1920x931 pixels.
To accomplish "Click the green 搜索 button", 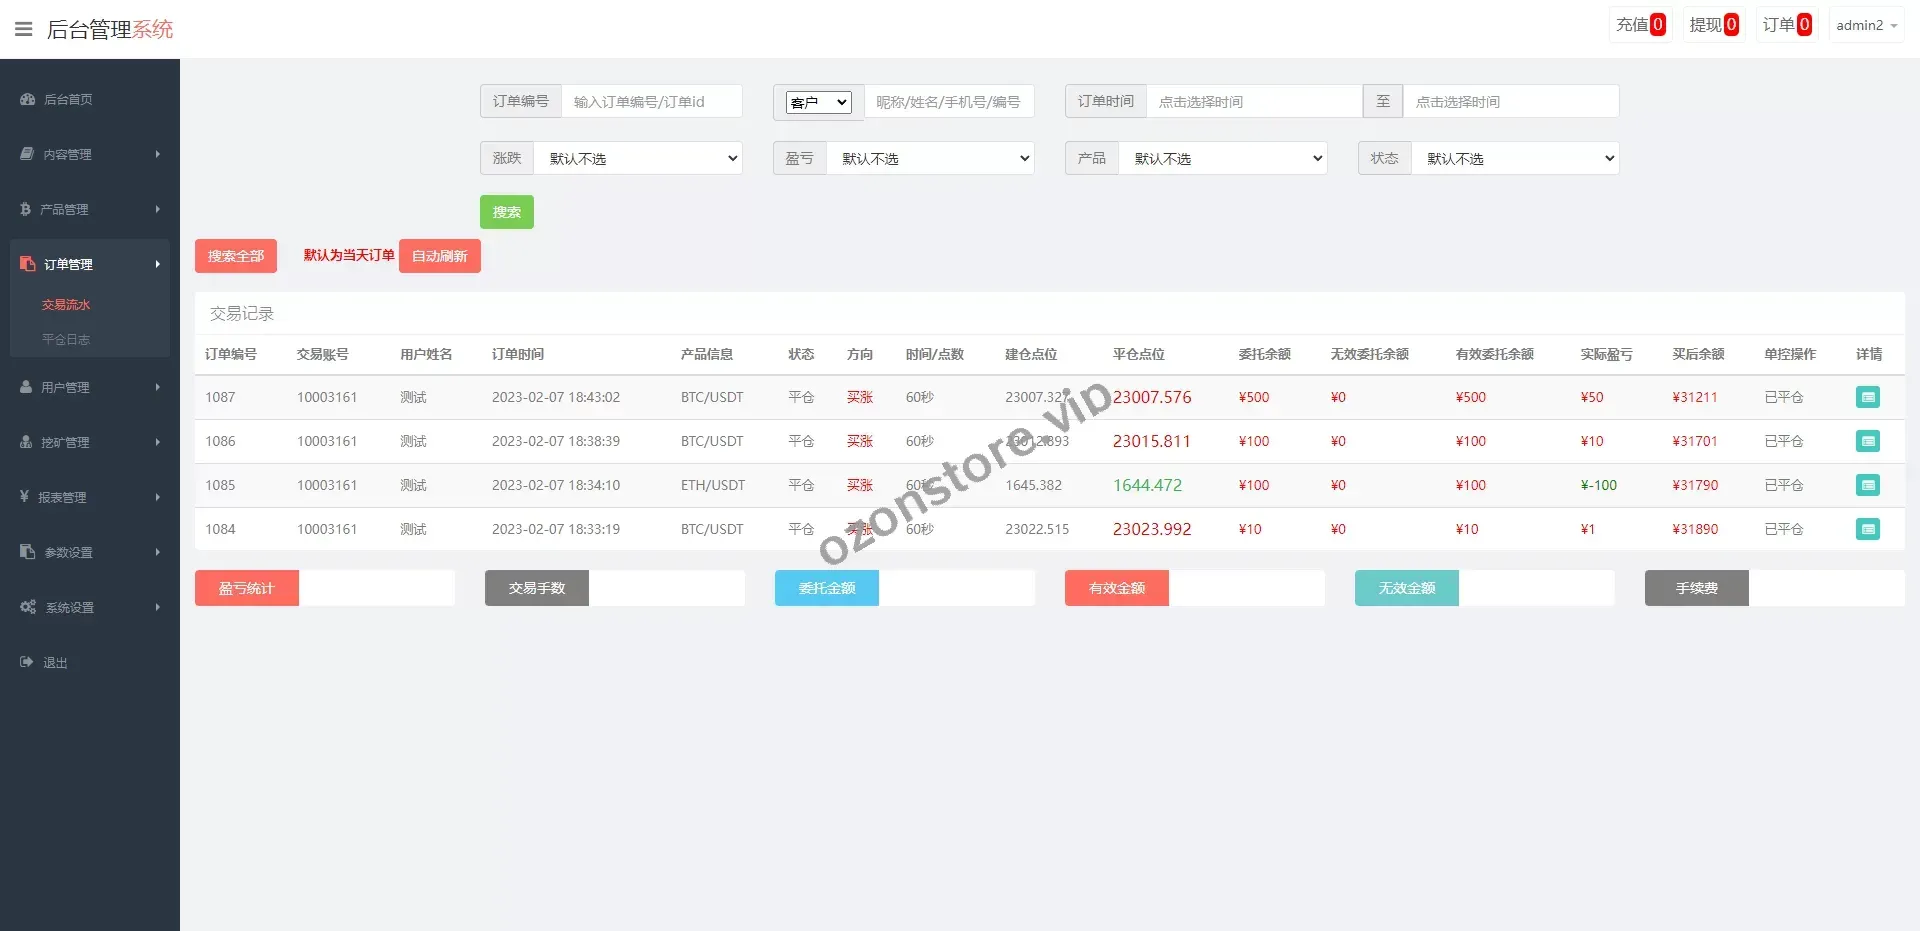I will click(506, 212).
